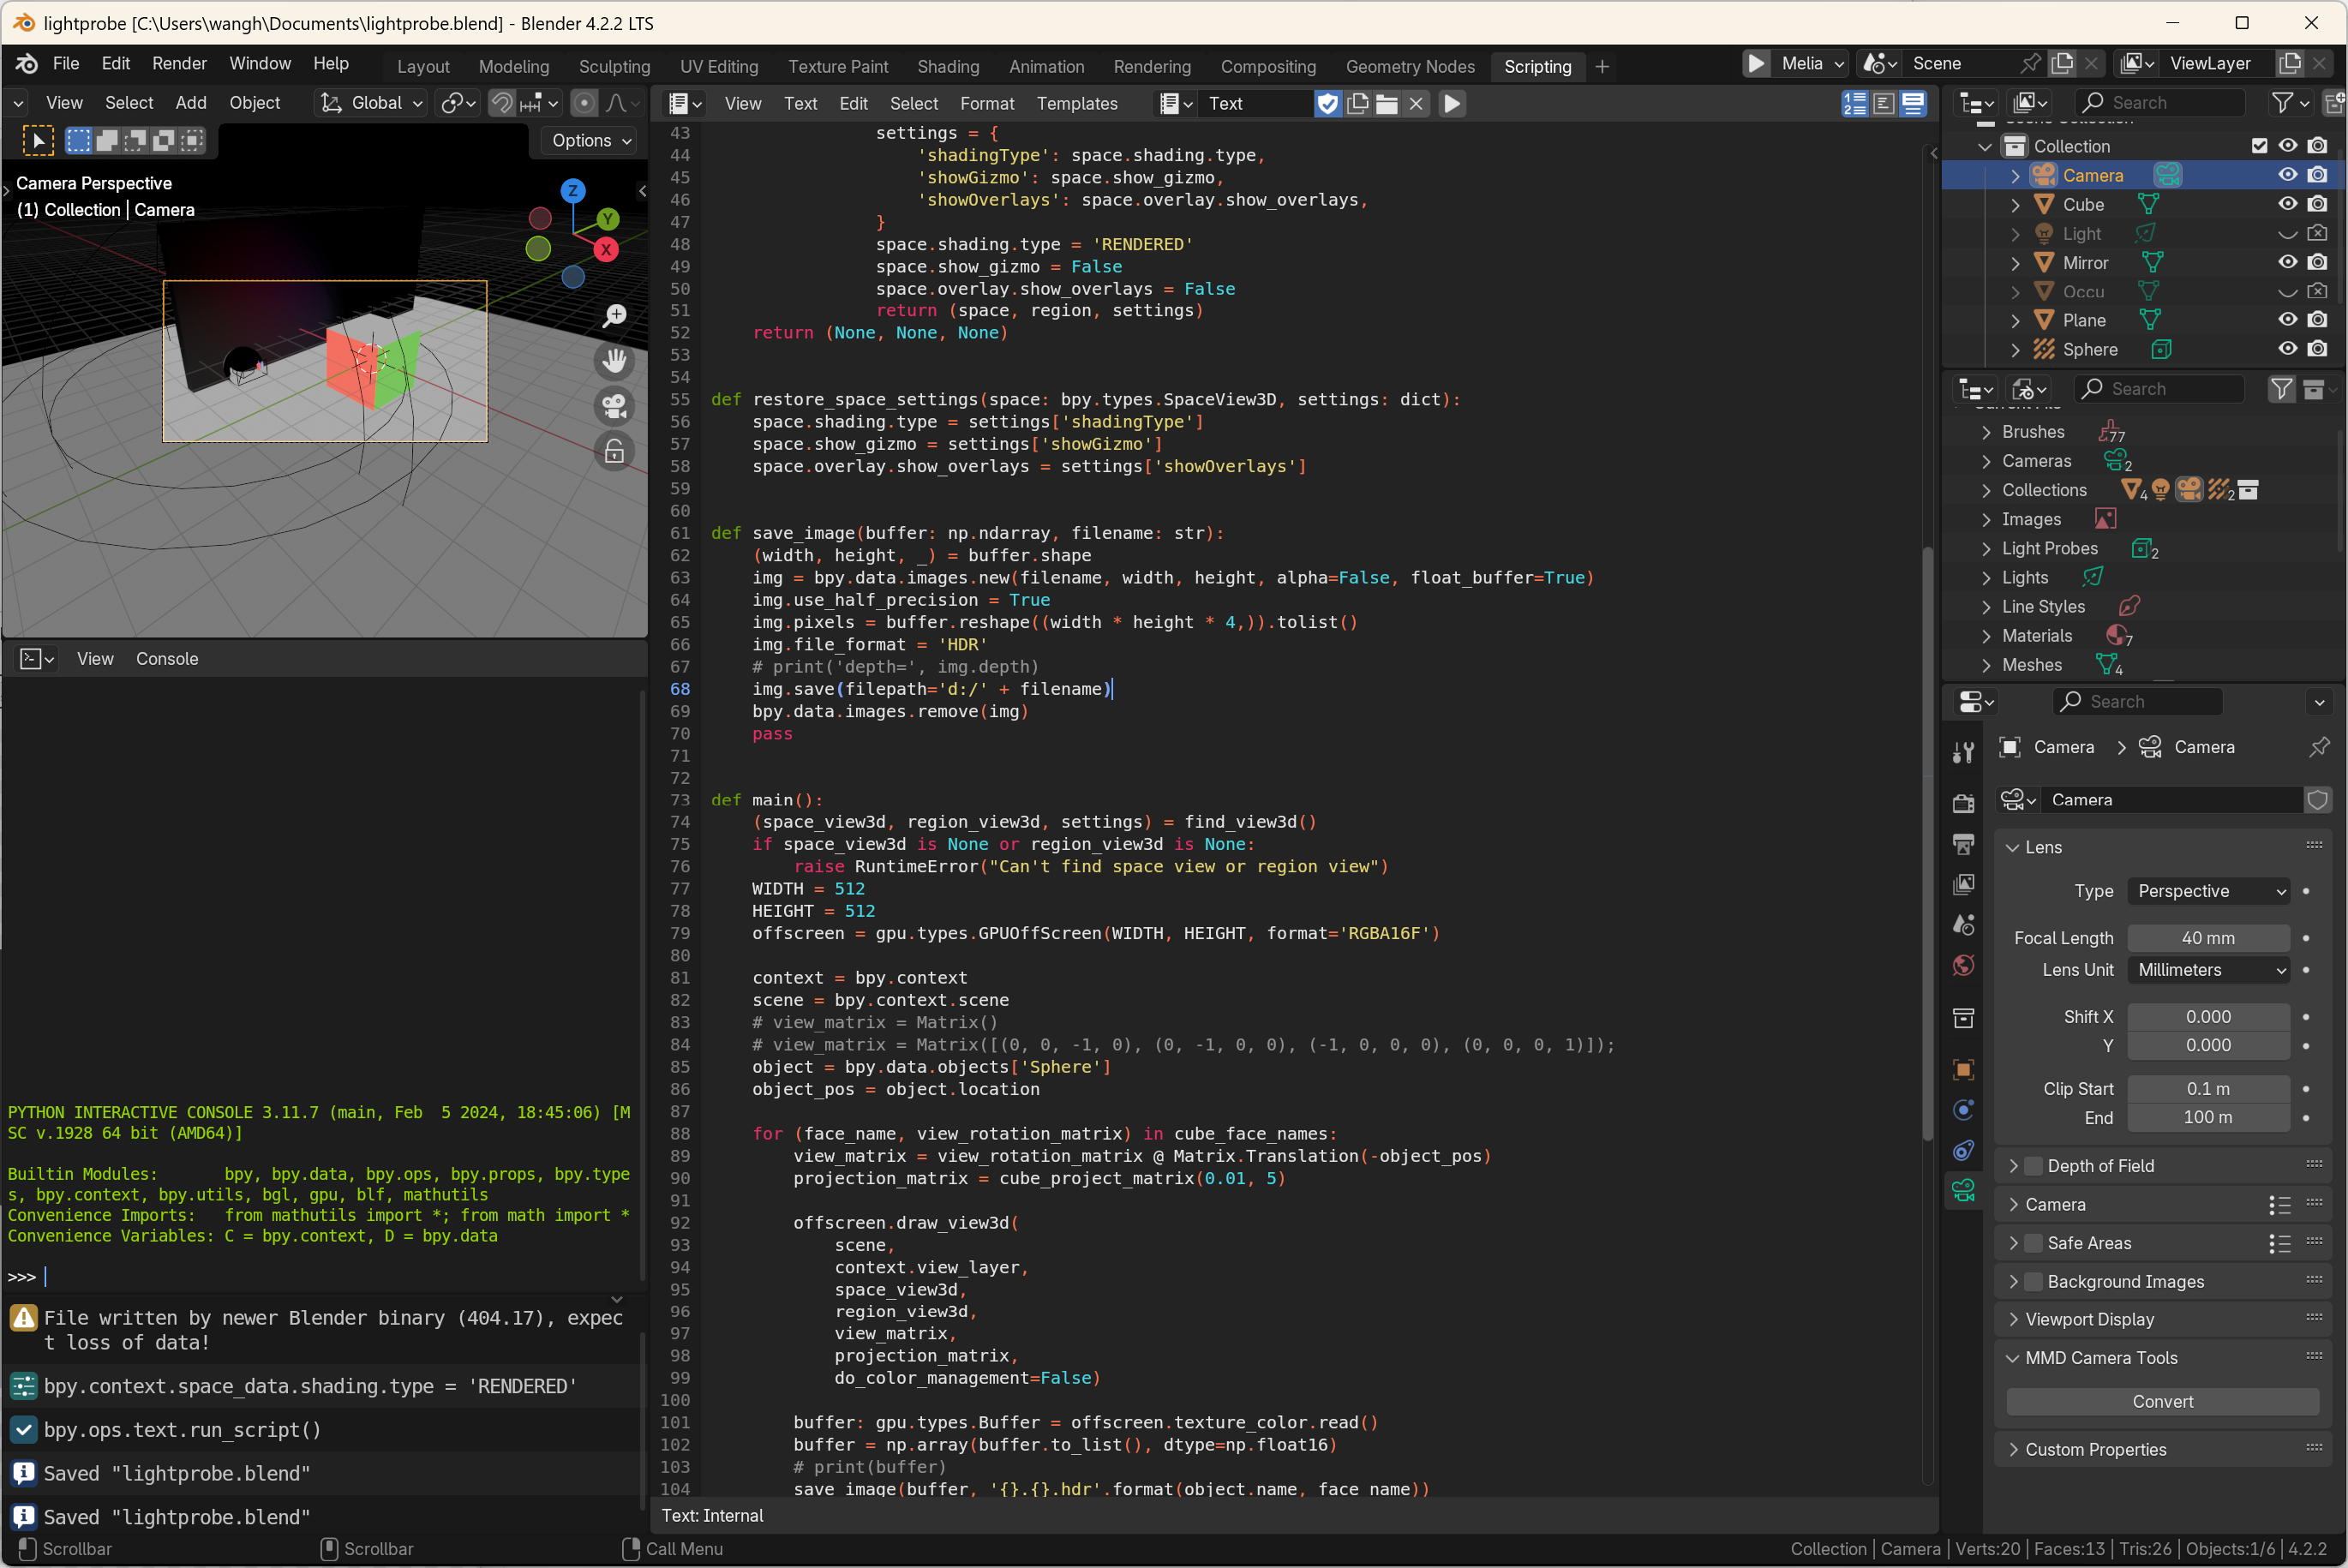Enable the Depth of Field checkbox
This screenshot has height=1568, width=2348.
point(2033,1166)
